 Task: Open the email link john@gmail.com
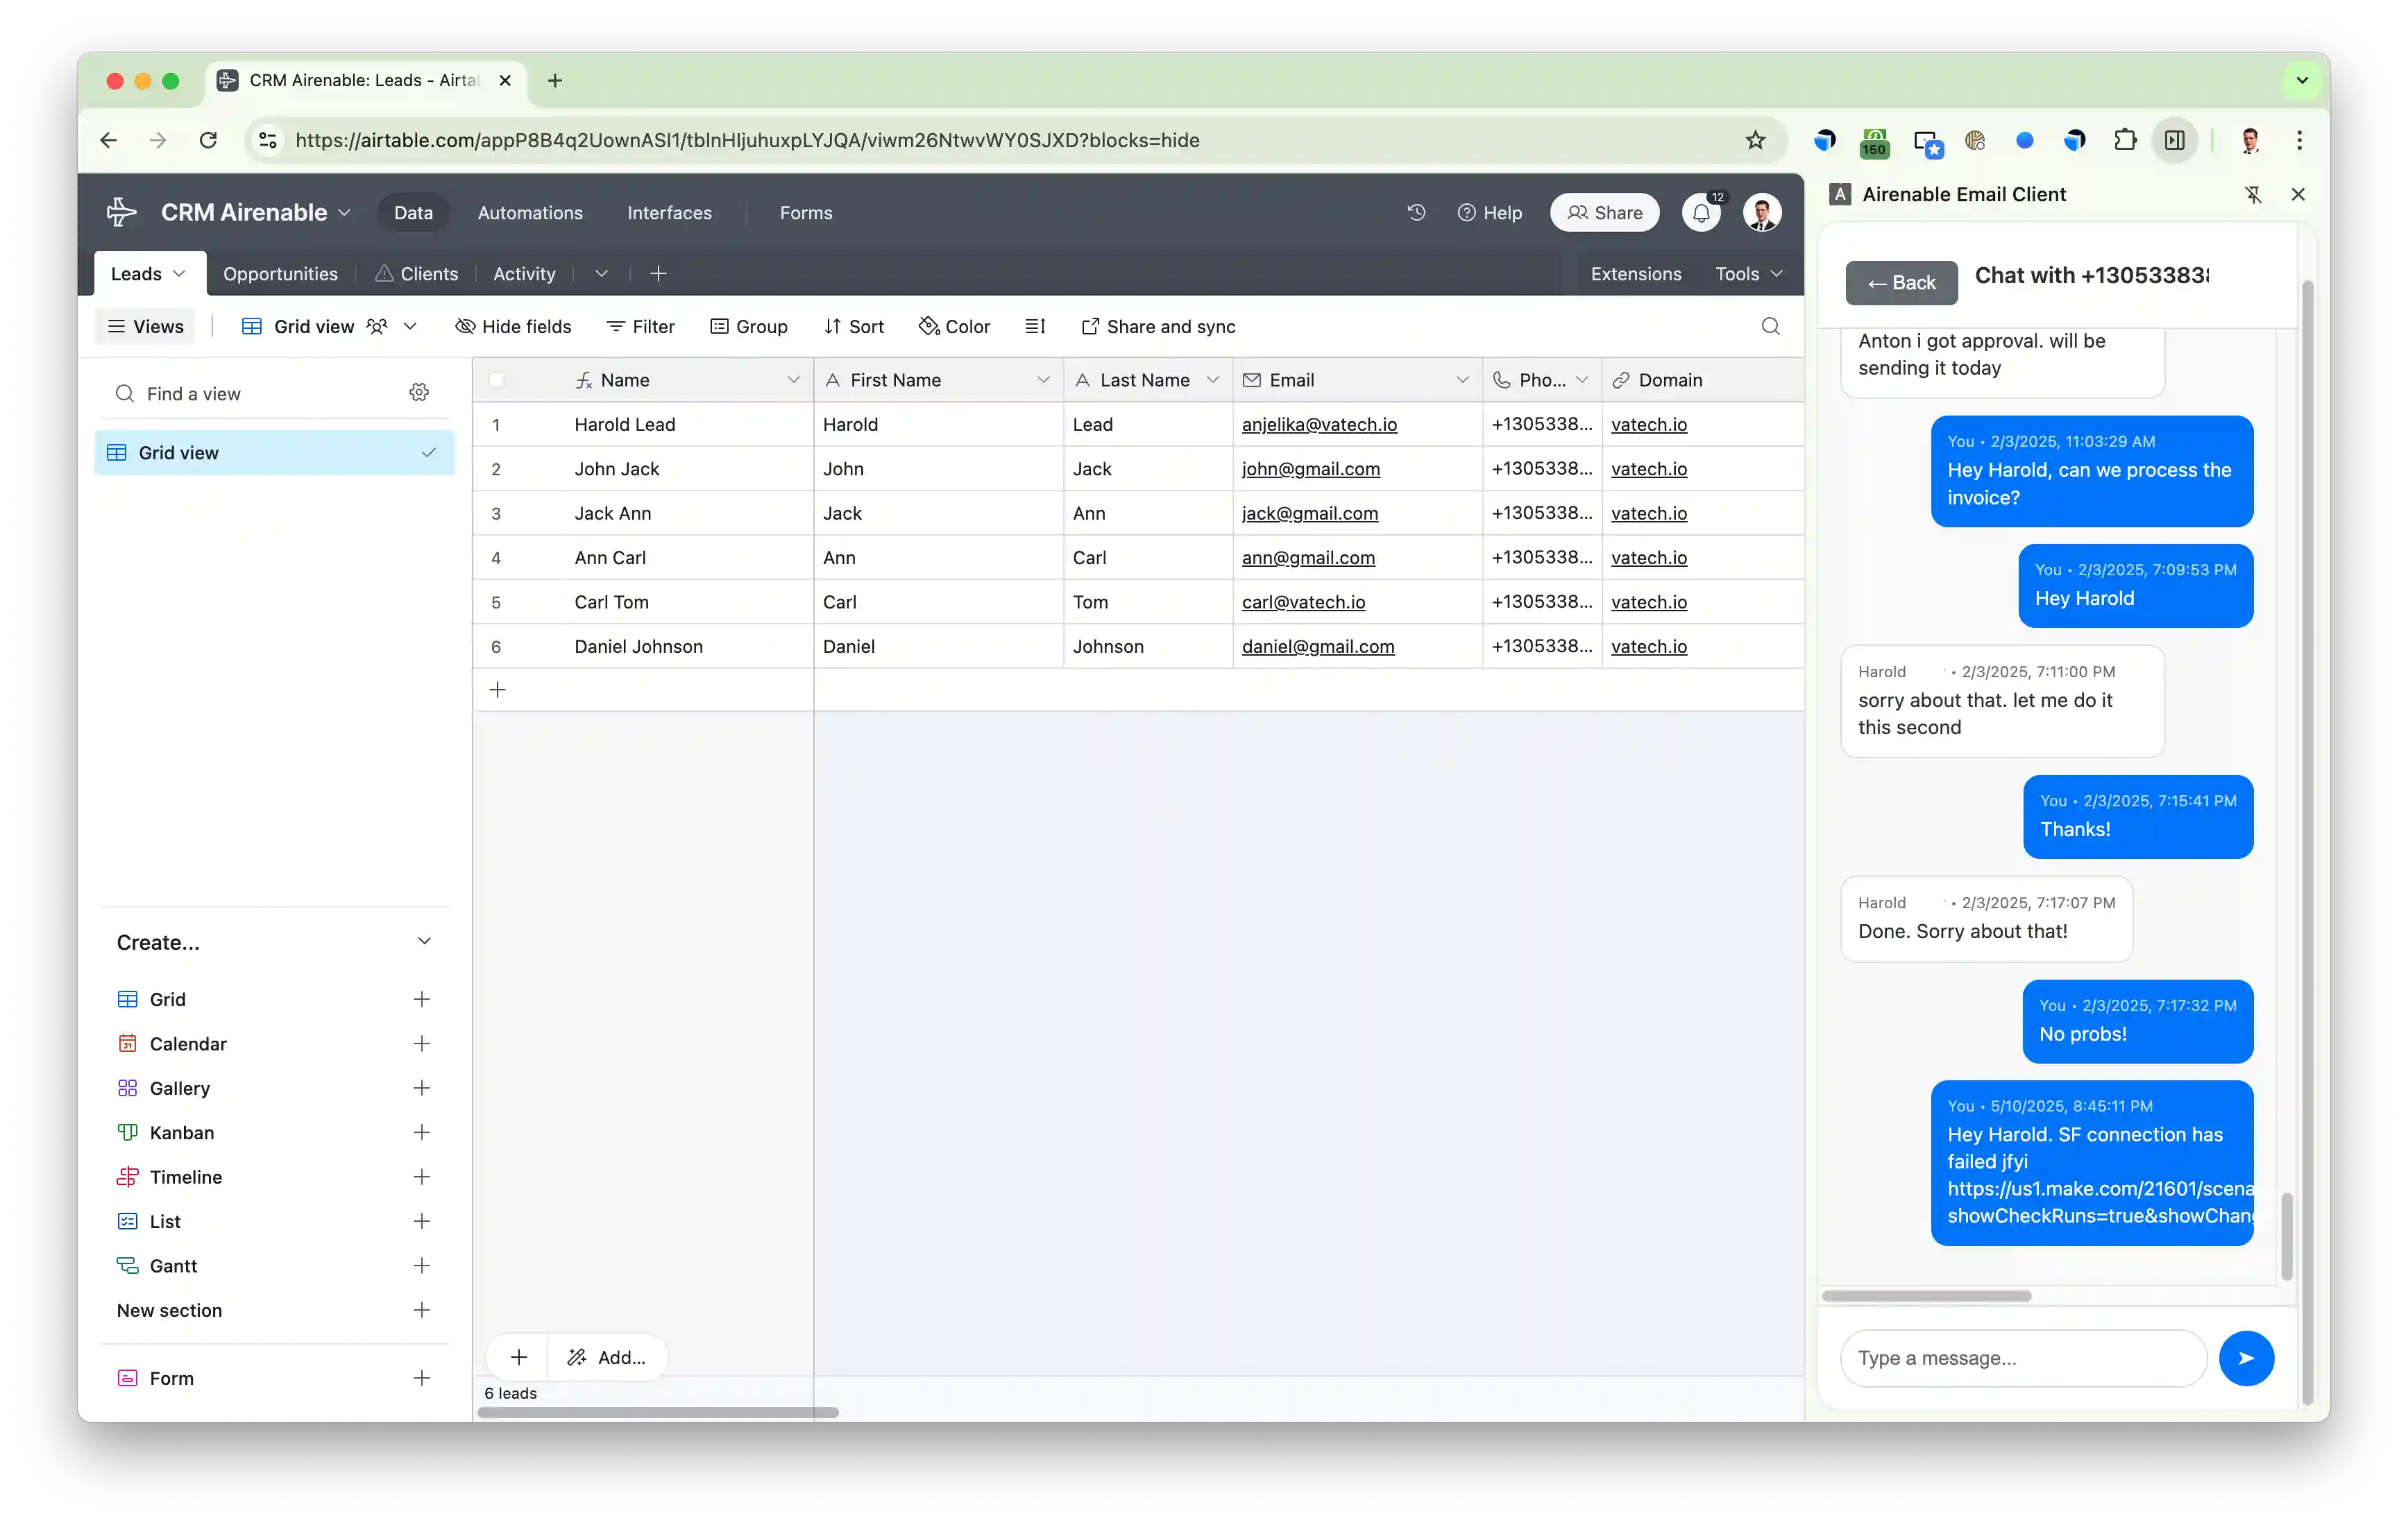click(1310, 468)
